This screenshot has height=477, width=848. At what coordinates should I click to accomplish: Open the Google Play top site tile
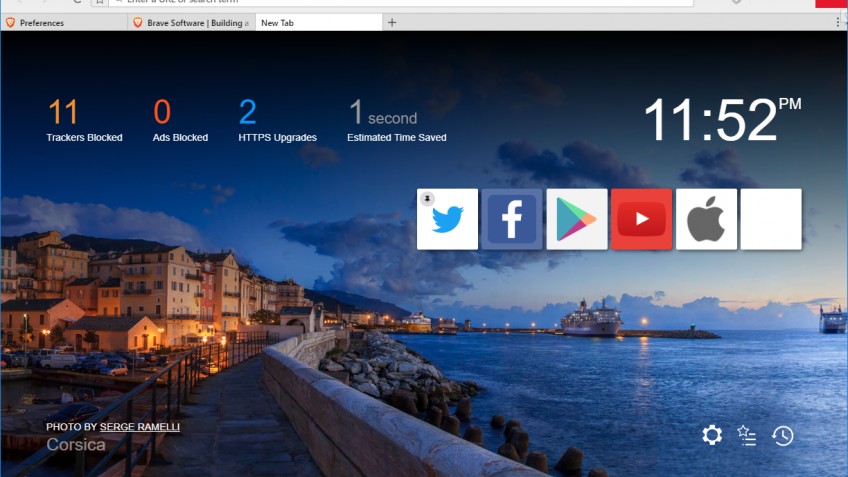coord(577,219)
